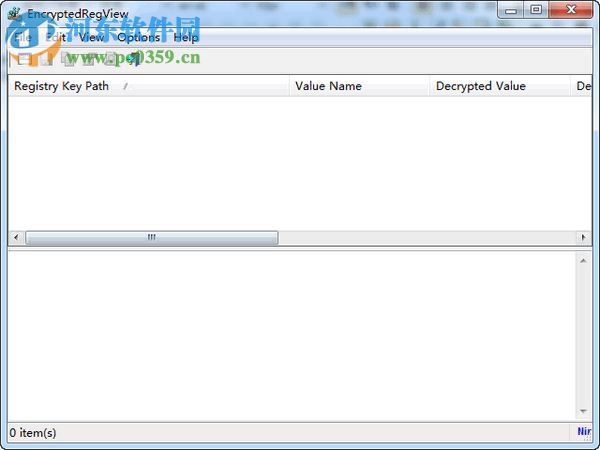
Task: Open the Edit menu
Action: (x=56, y=38)
